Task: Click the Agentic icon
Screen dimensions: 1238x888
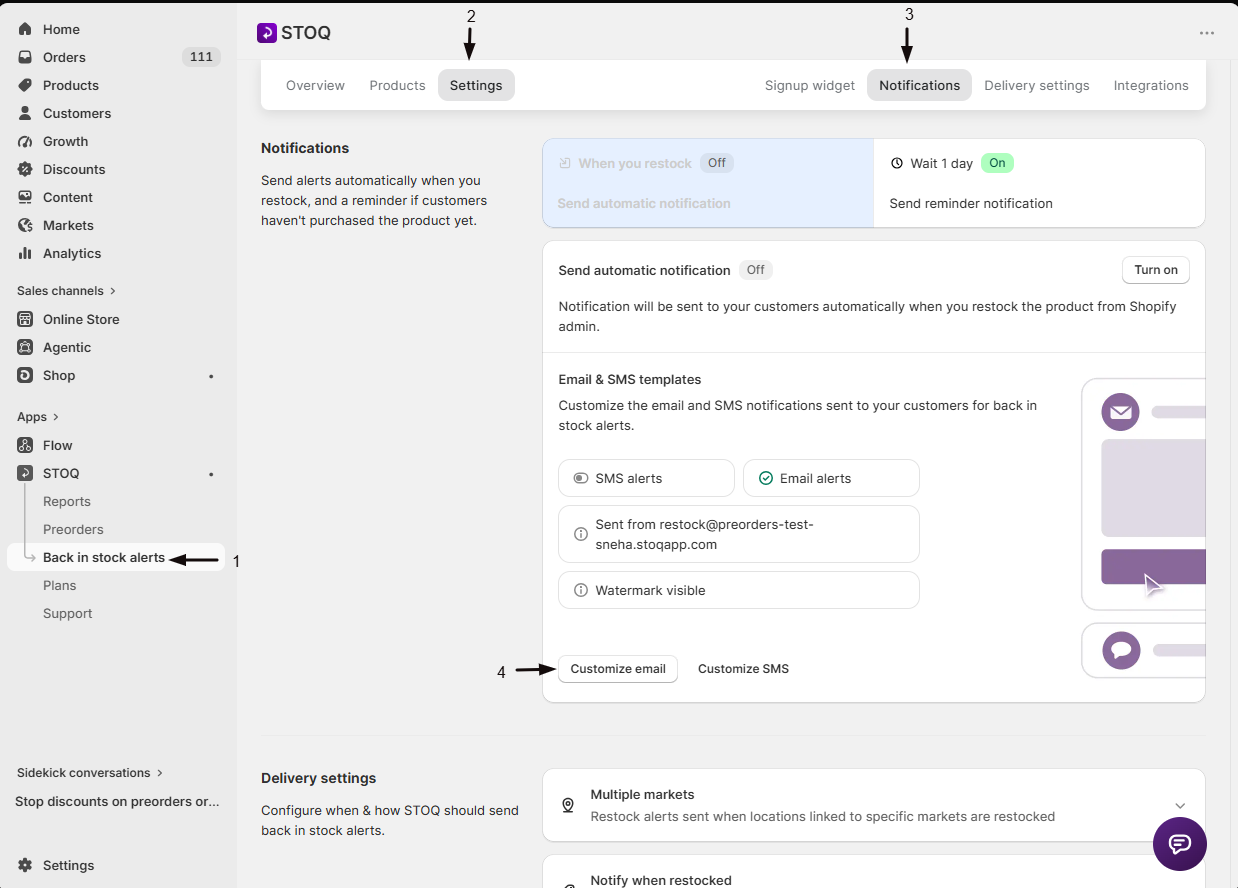Action: point(25,347)
